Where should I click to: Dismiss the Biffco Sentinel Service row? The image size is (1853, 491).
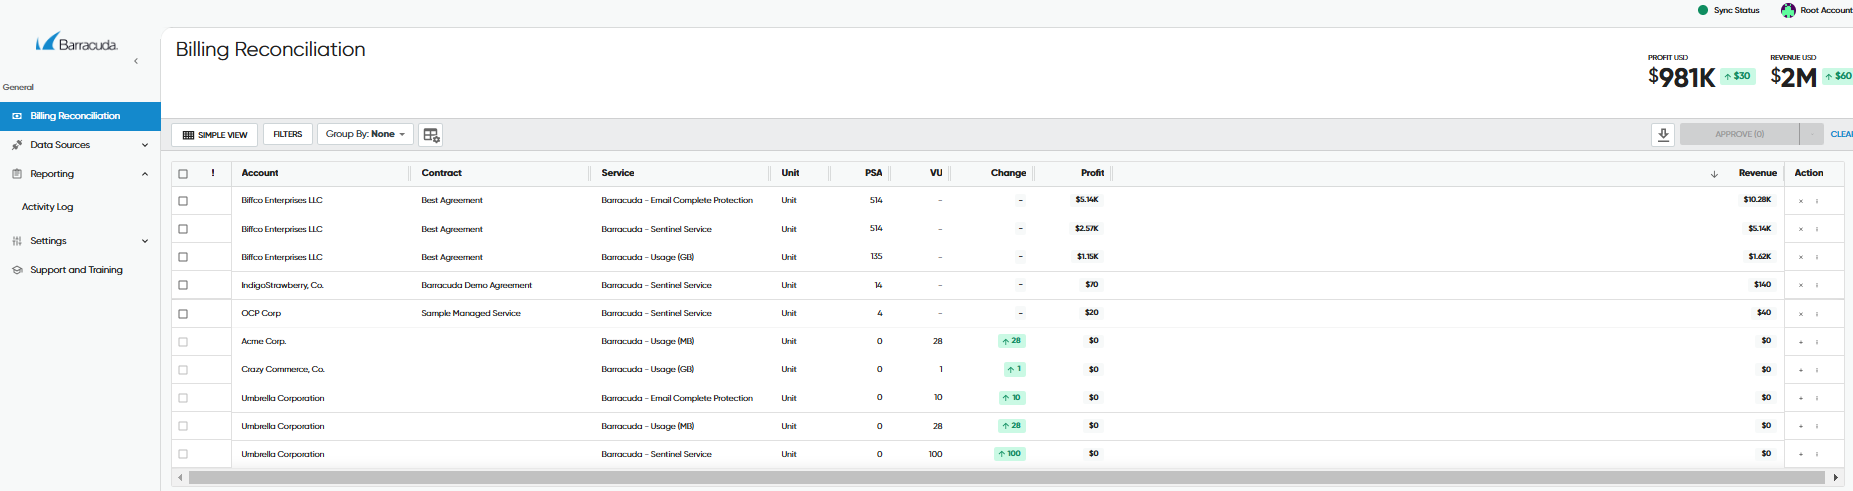tap(1801, 229)
